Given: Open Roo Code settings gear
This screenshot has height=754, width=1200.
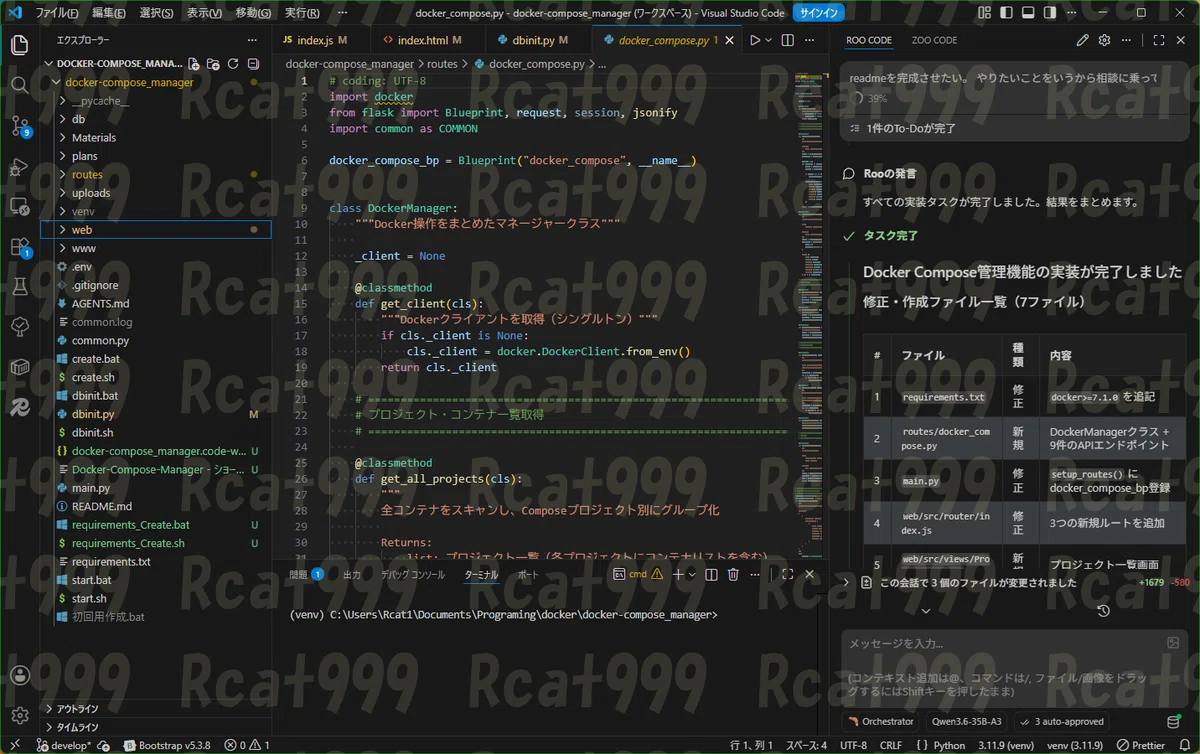Looking at the screenshot, I should (1105, 40).
